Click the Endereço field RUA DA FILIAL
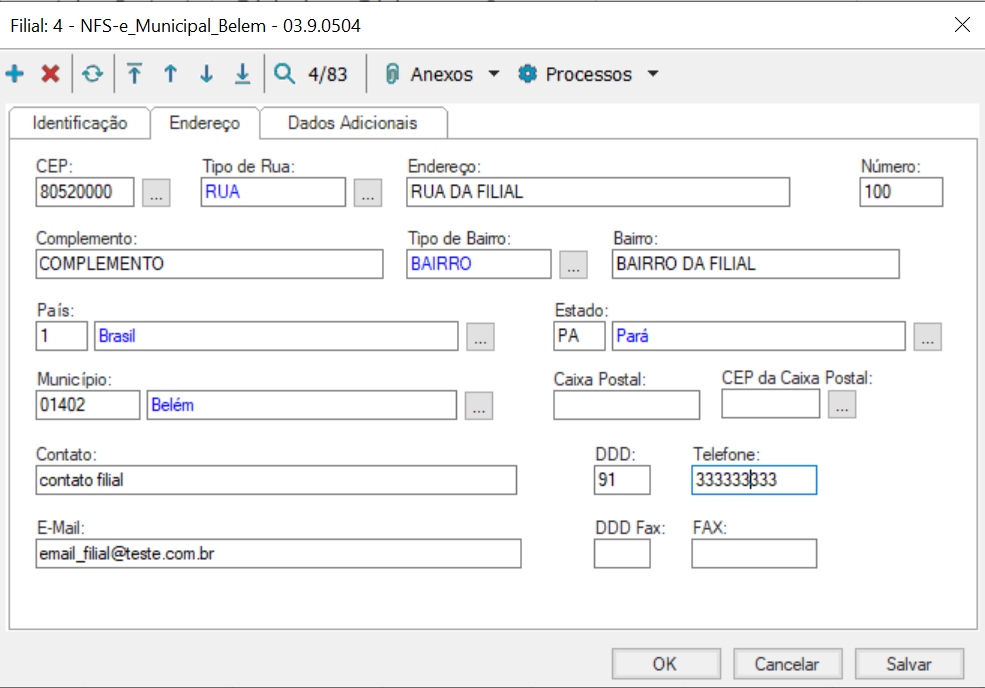This screenshot has width=985, height=688. [x=598, y=192]
